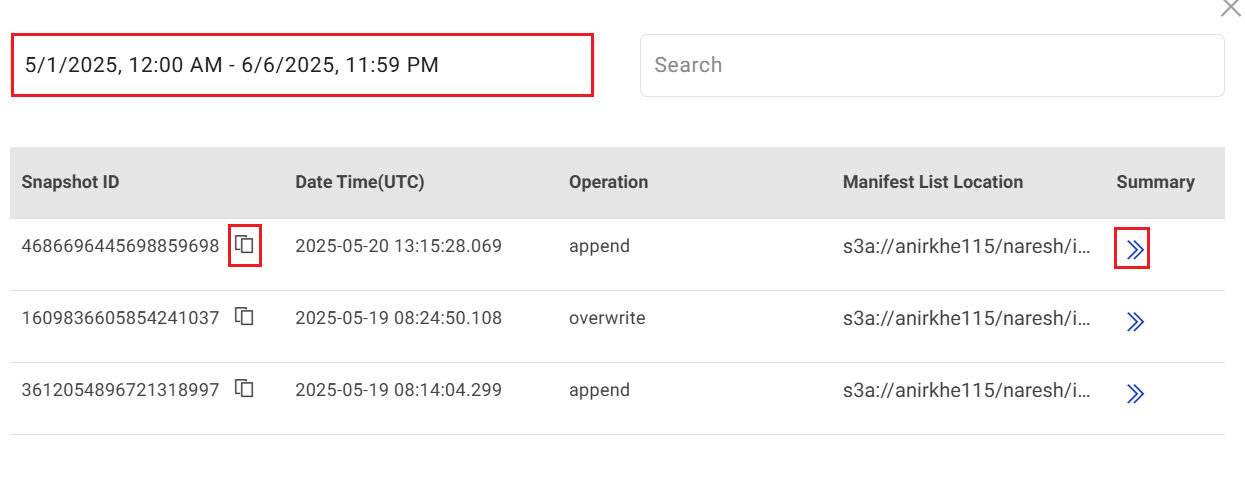This screenshot has width=1245, height=483.
Task: Open the date range picker field
Action: 302,65
